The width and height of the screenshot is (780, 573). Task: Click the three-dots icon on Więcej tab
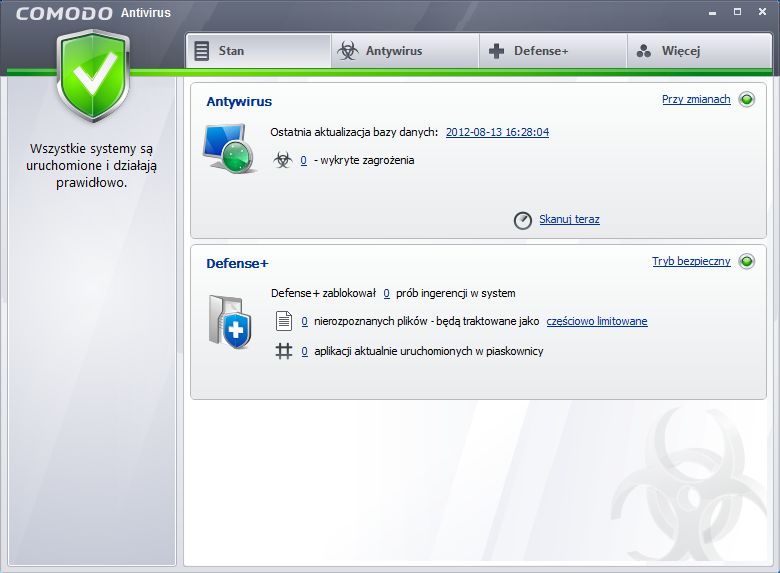click(644, 51)
